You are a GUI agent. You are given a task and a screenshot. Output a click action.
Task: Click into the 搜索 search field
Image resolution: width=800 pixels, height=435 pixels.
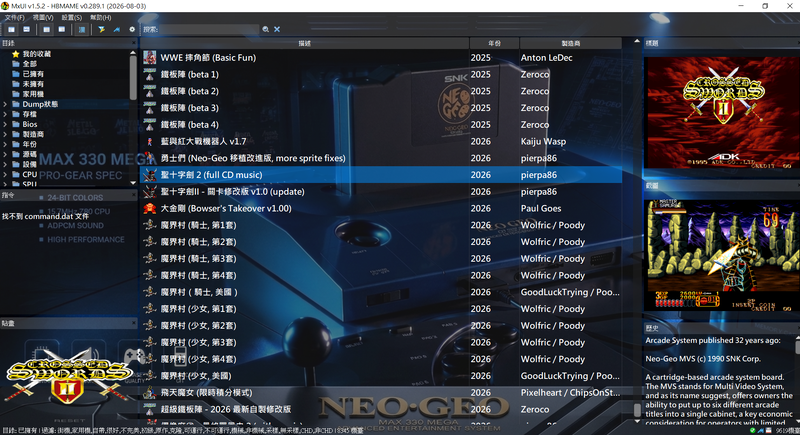(209, 30)
